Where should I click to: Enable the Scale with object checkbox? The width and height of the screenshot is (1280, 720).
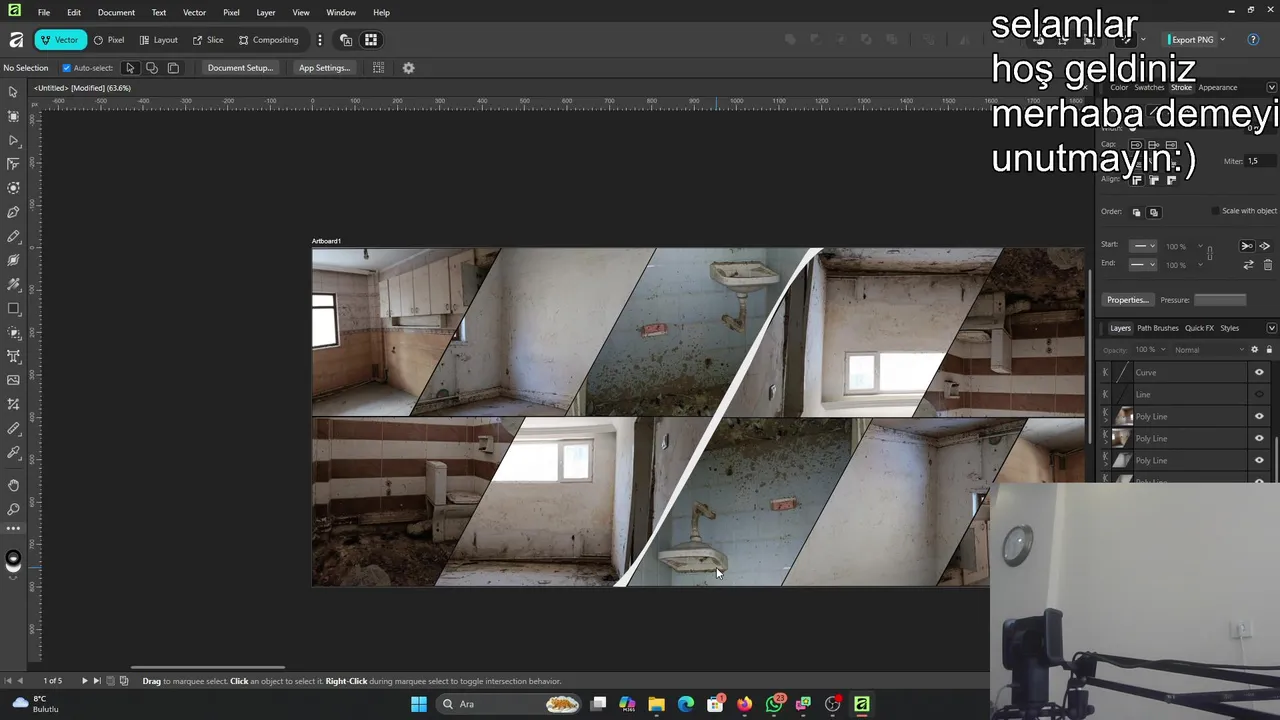tap(1216, 211)
